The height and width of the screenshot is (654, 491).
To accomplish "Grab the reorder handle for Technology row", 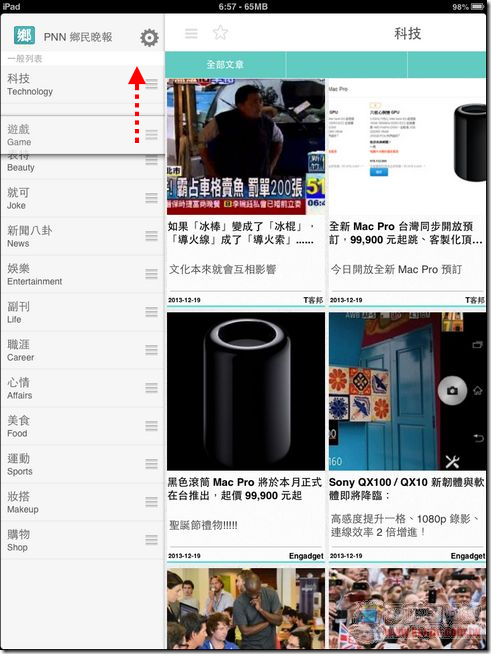I will (152, 83).
